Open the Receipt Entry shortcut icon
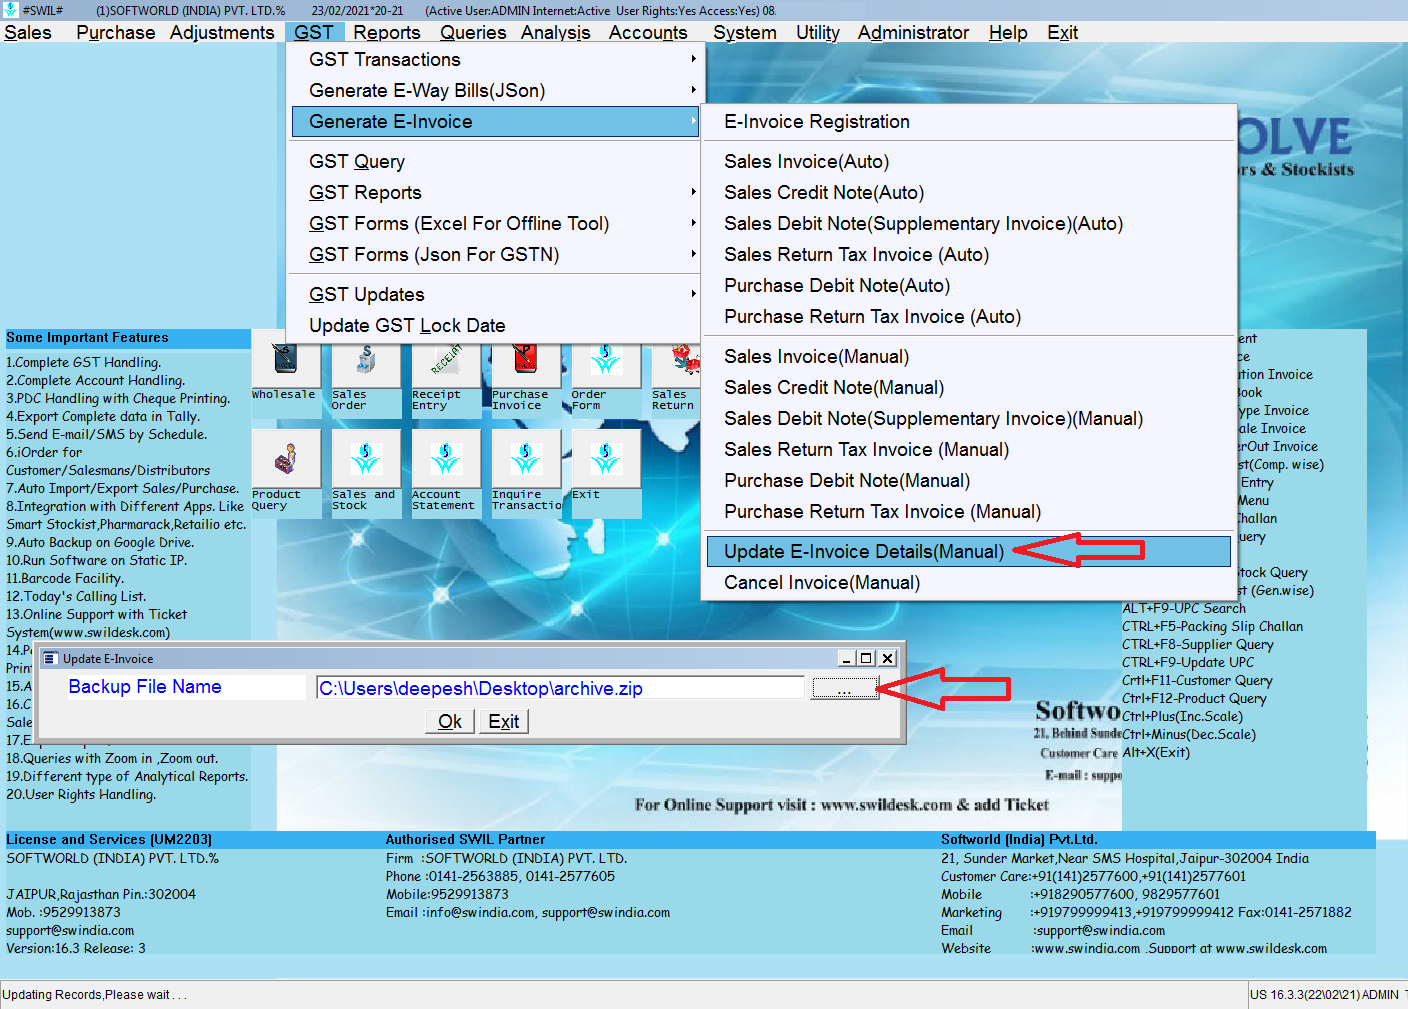 click(x=446, y=367)
